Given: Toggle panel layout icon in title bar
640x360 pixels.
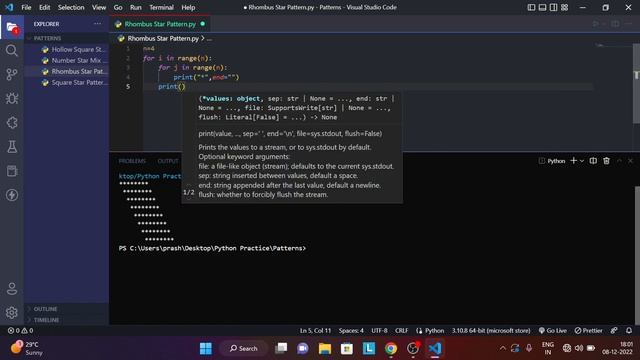Looking at the screenshot, I should (x=542, y=7).
